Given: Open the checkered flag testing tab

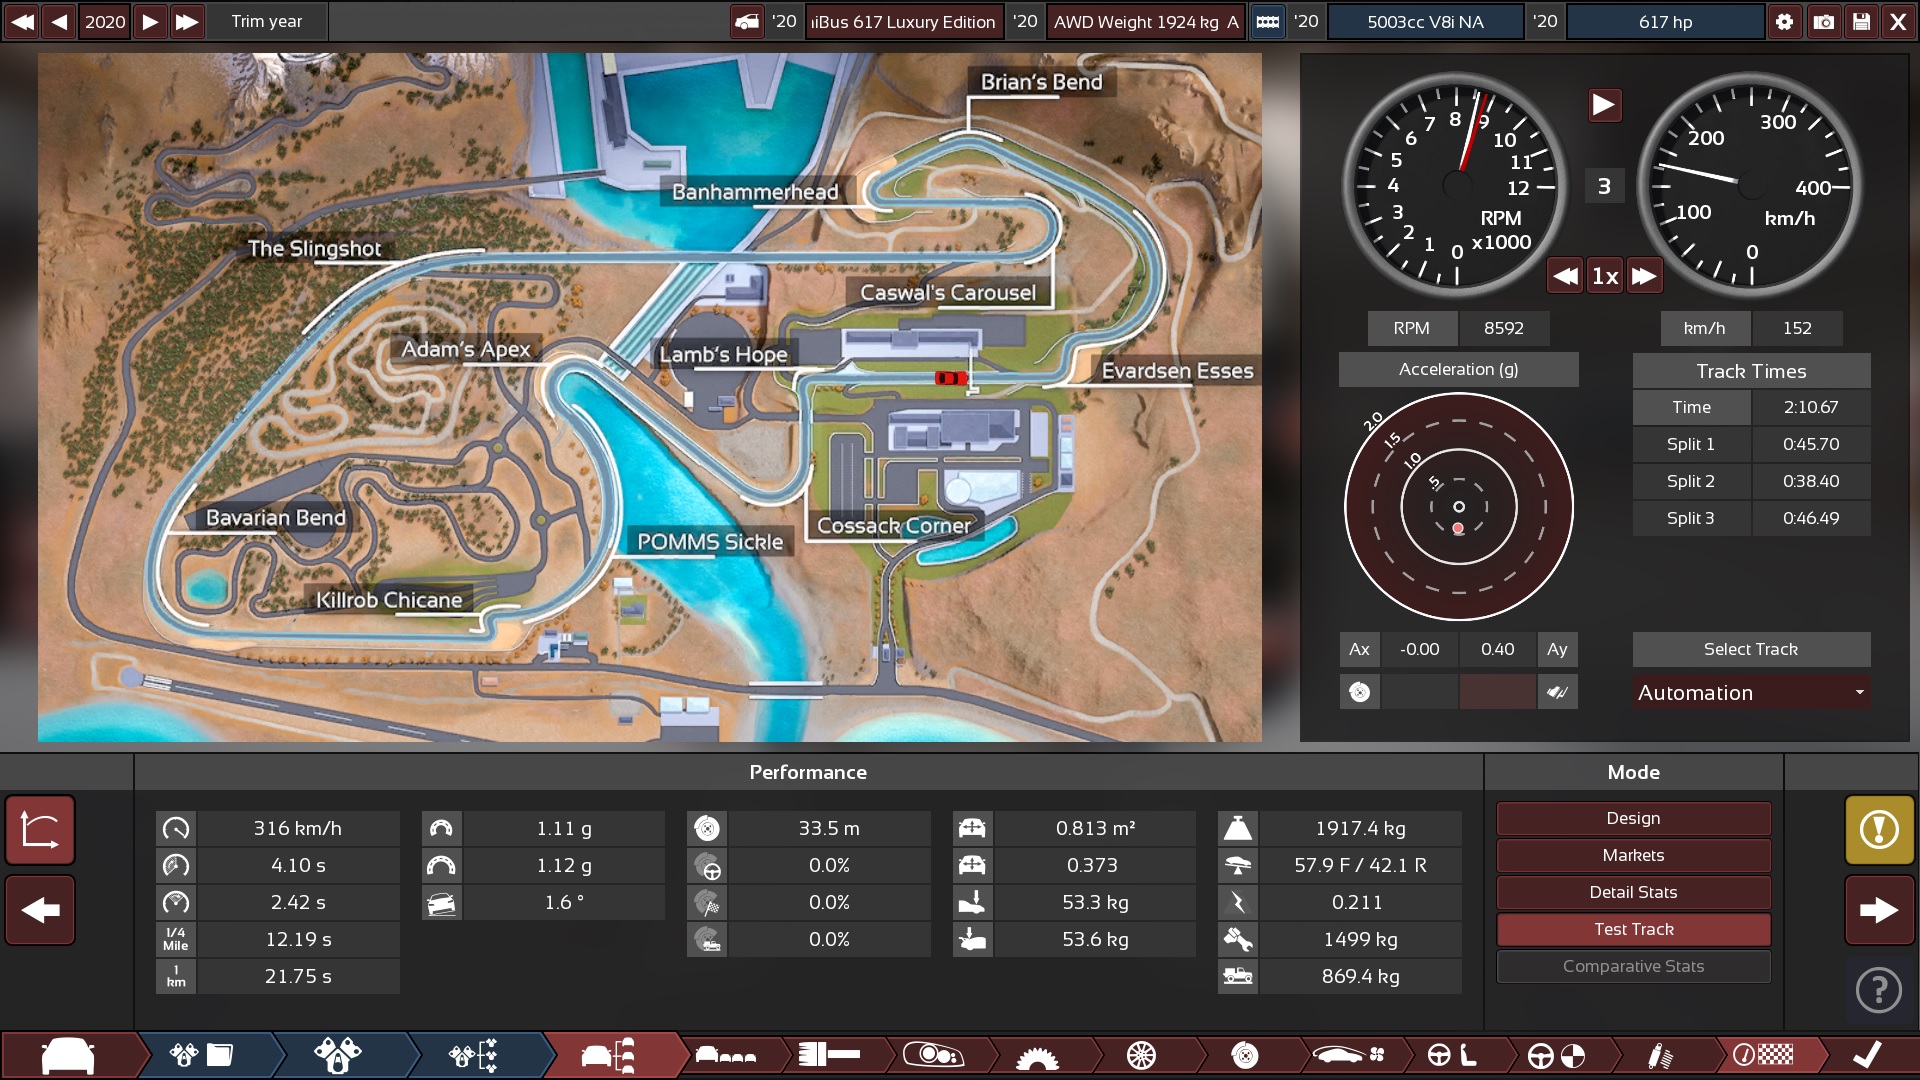Looking at the screenshot, I should click(1764, 1055).
